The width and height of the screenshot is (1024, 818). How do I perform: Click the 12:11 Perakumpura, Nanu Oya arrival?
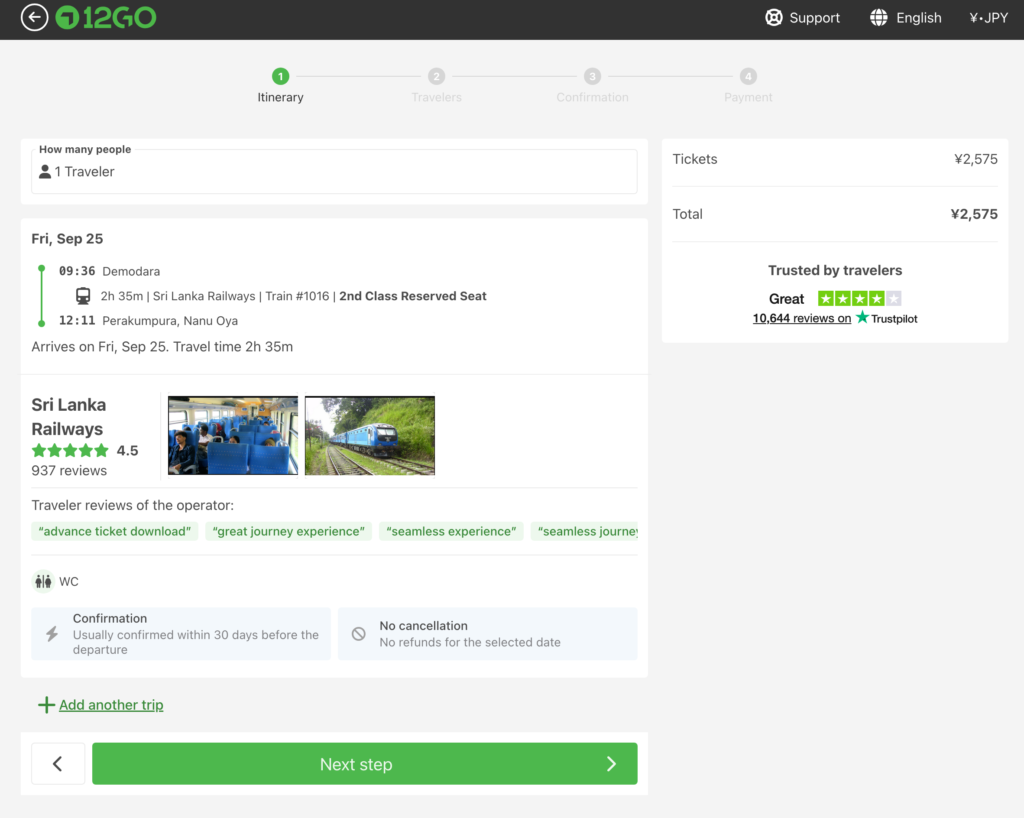(x=148, y=321)
